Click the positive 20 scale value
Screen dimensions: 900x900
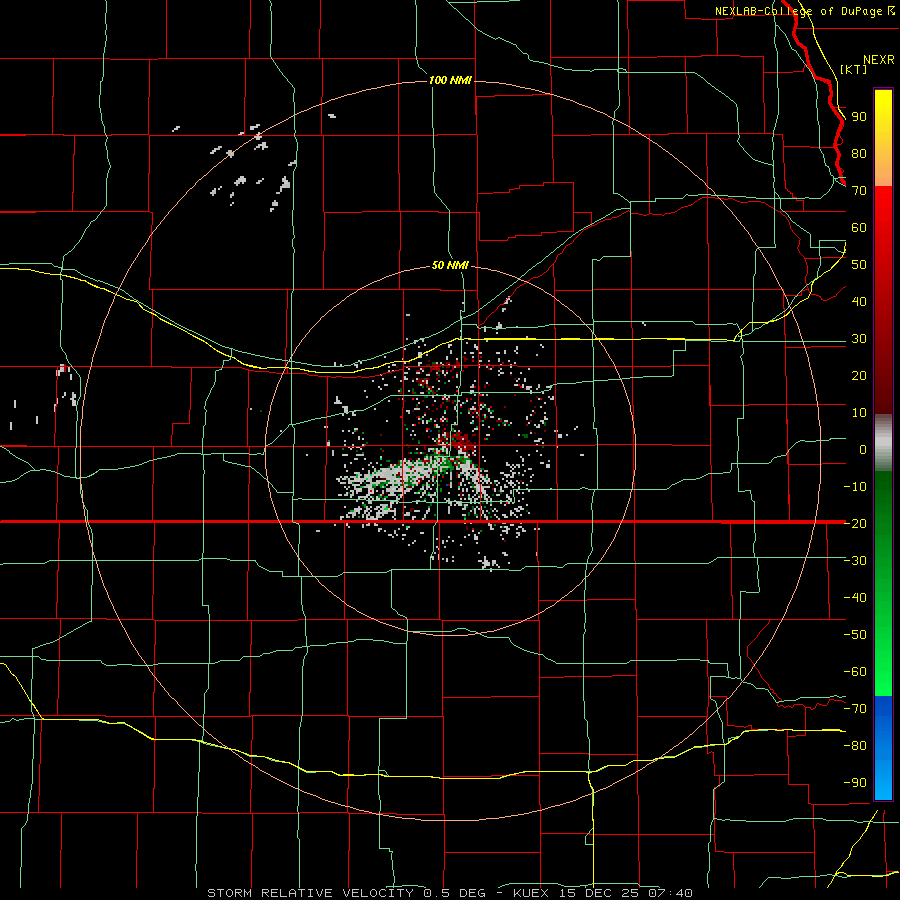(x=859, y=376)
